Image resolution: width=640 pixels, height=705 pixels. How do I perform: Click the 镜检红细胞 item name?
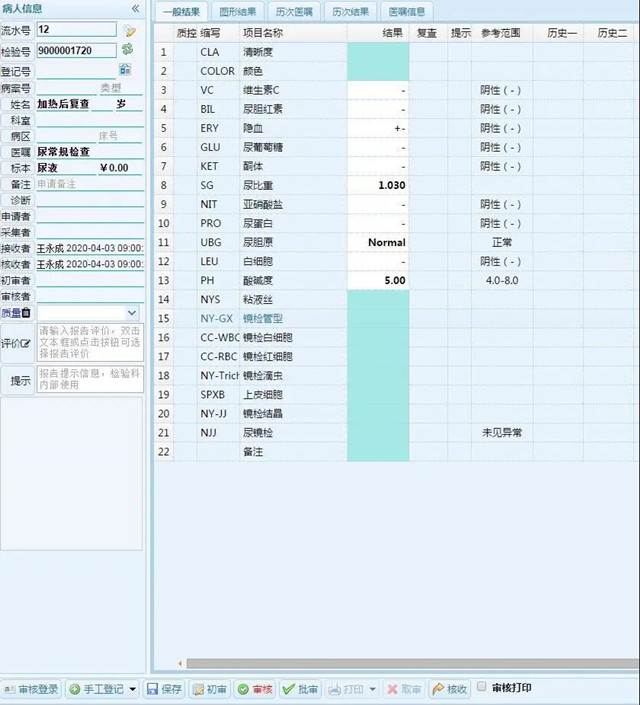point(268,357)
